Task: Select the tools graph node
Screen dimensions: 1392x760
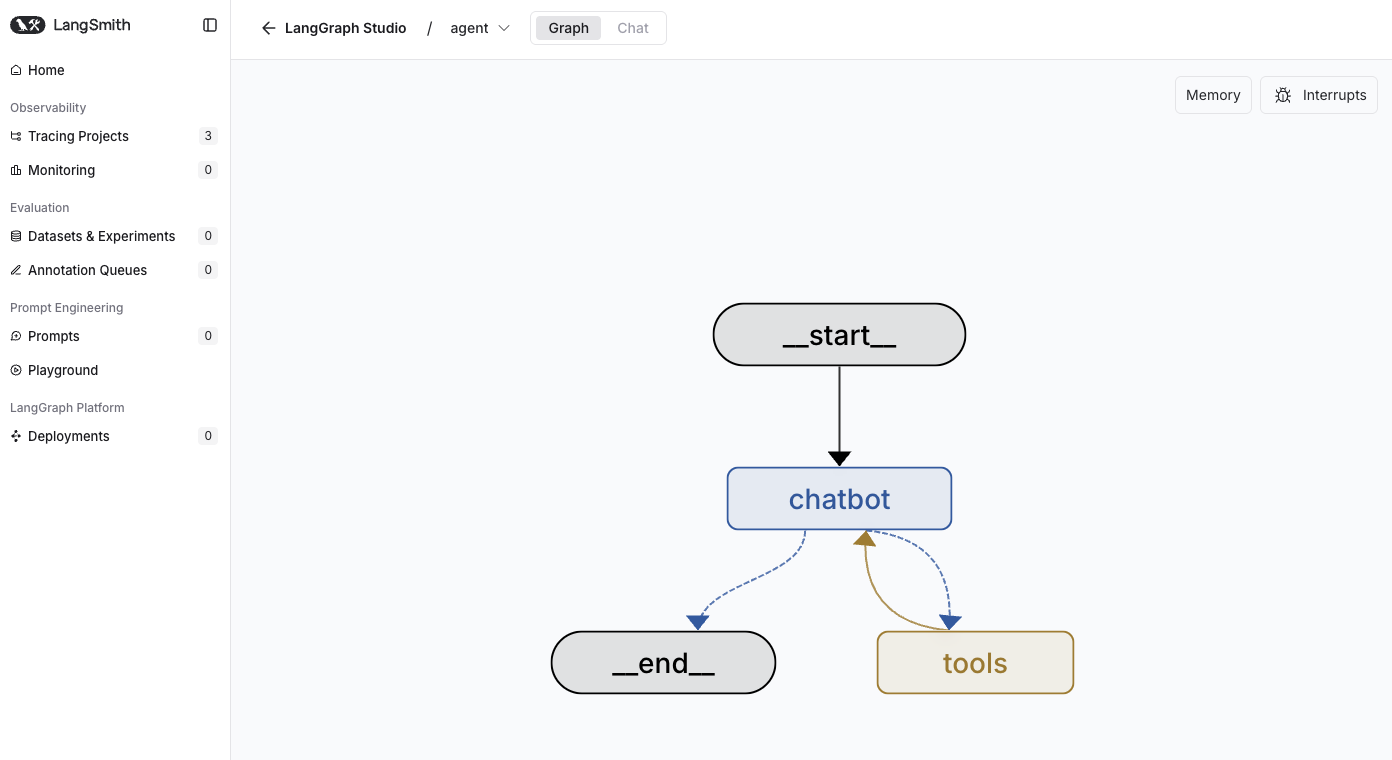Action: (975, 662)
